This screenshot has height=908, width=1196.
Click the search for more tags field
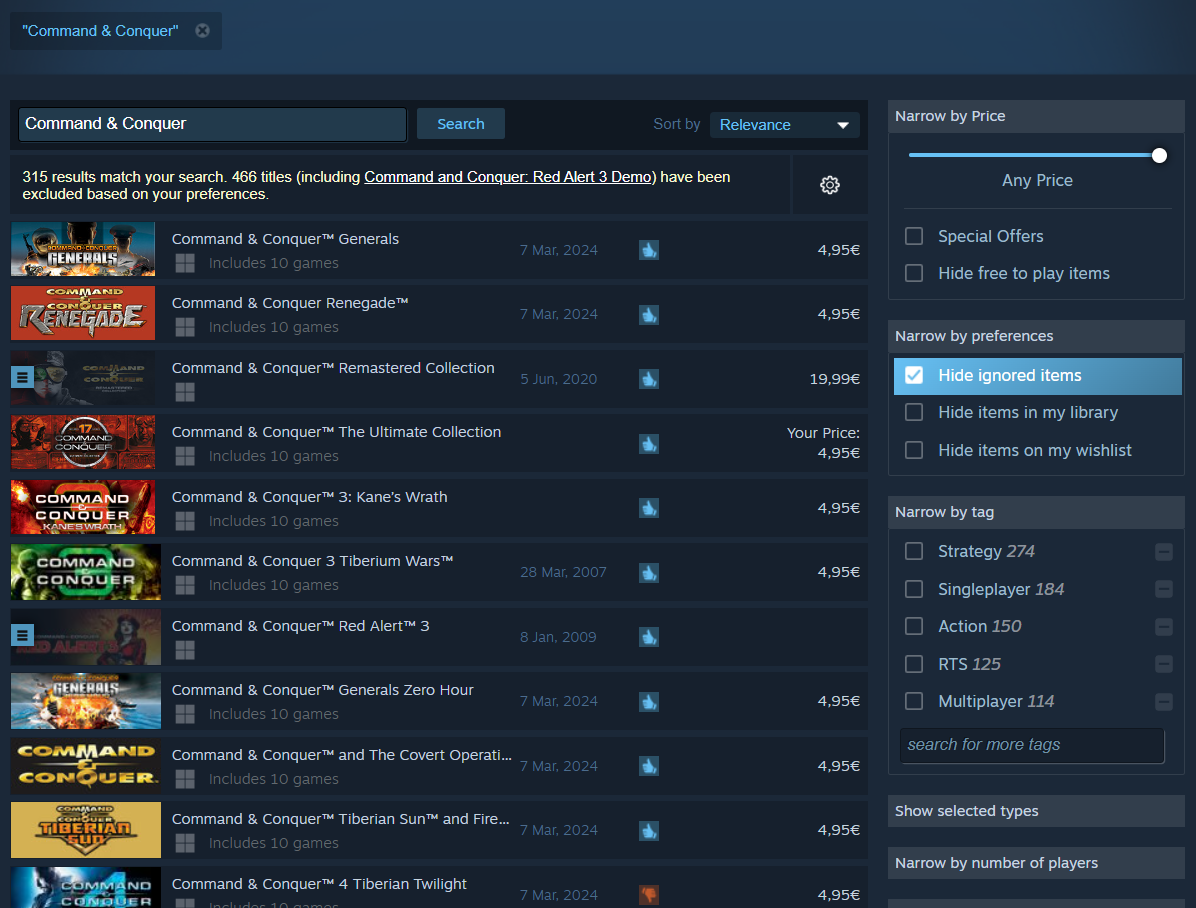1032,745
